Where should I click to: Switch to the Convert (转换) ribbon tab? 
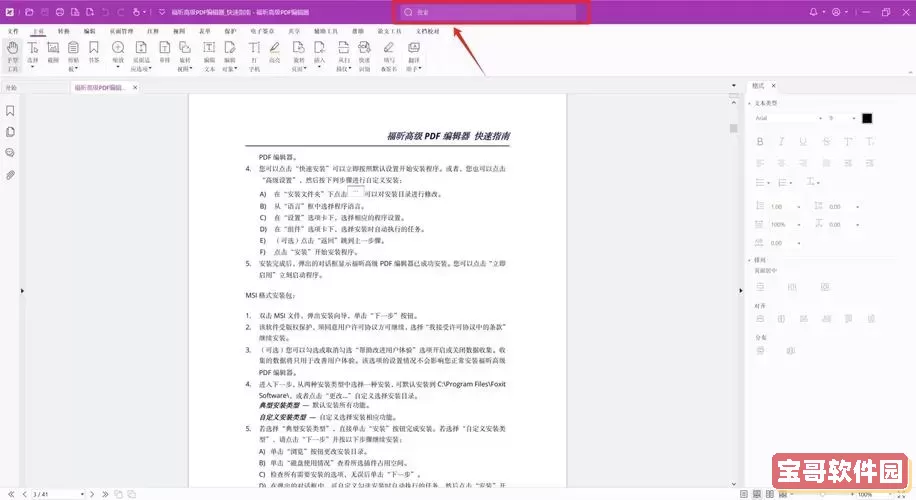click(x=64, y=31)
